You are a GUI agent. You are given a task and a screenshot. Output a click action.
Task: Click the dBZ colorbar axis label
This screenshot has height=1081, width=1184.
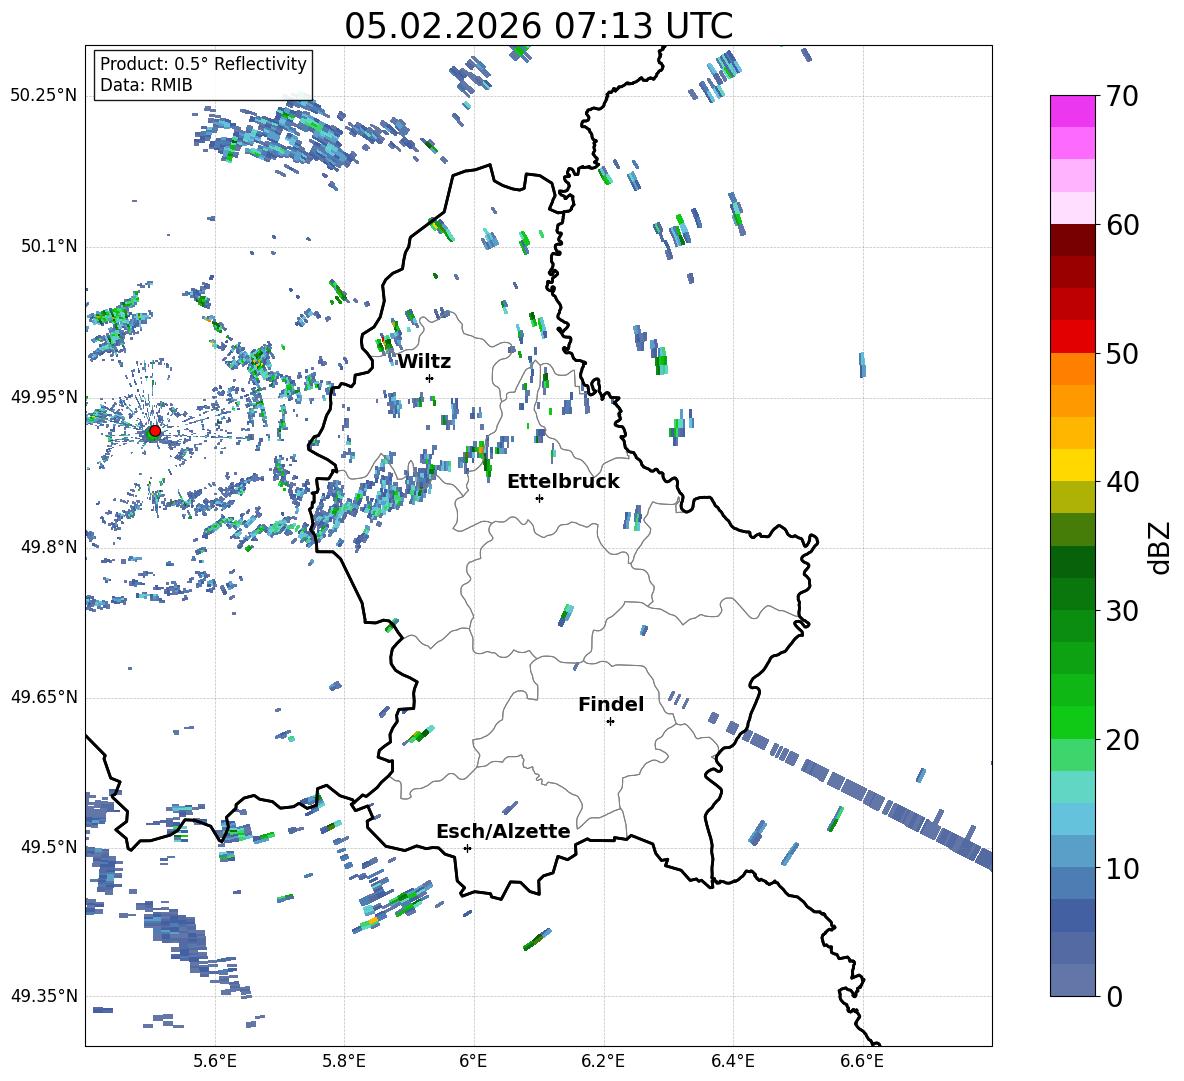[x=1160, y=547]
